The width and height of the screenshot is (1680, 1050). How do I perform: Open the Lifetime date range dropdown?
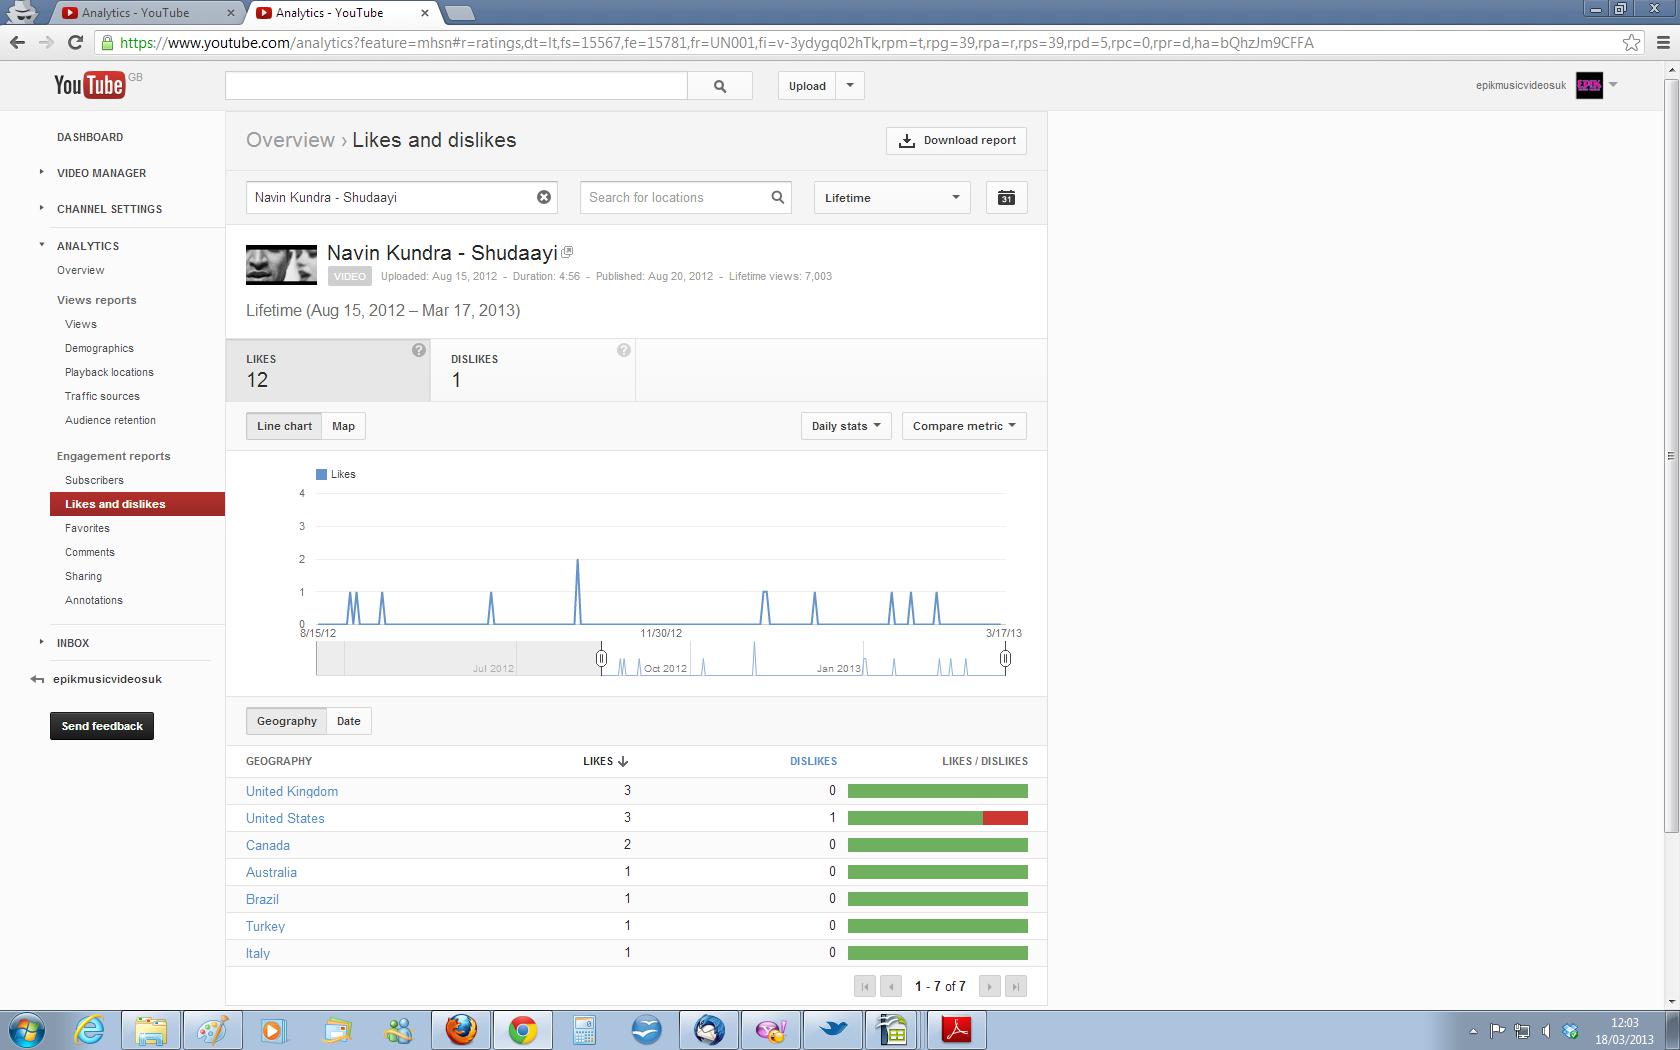tap(892, 198)
